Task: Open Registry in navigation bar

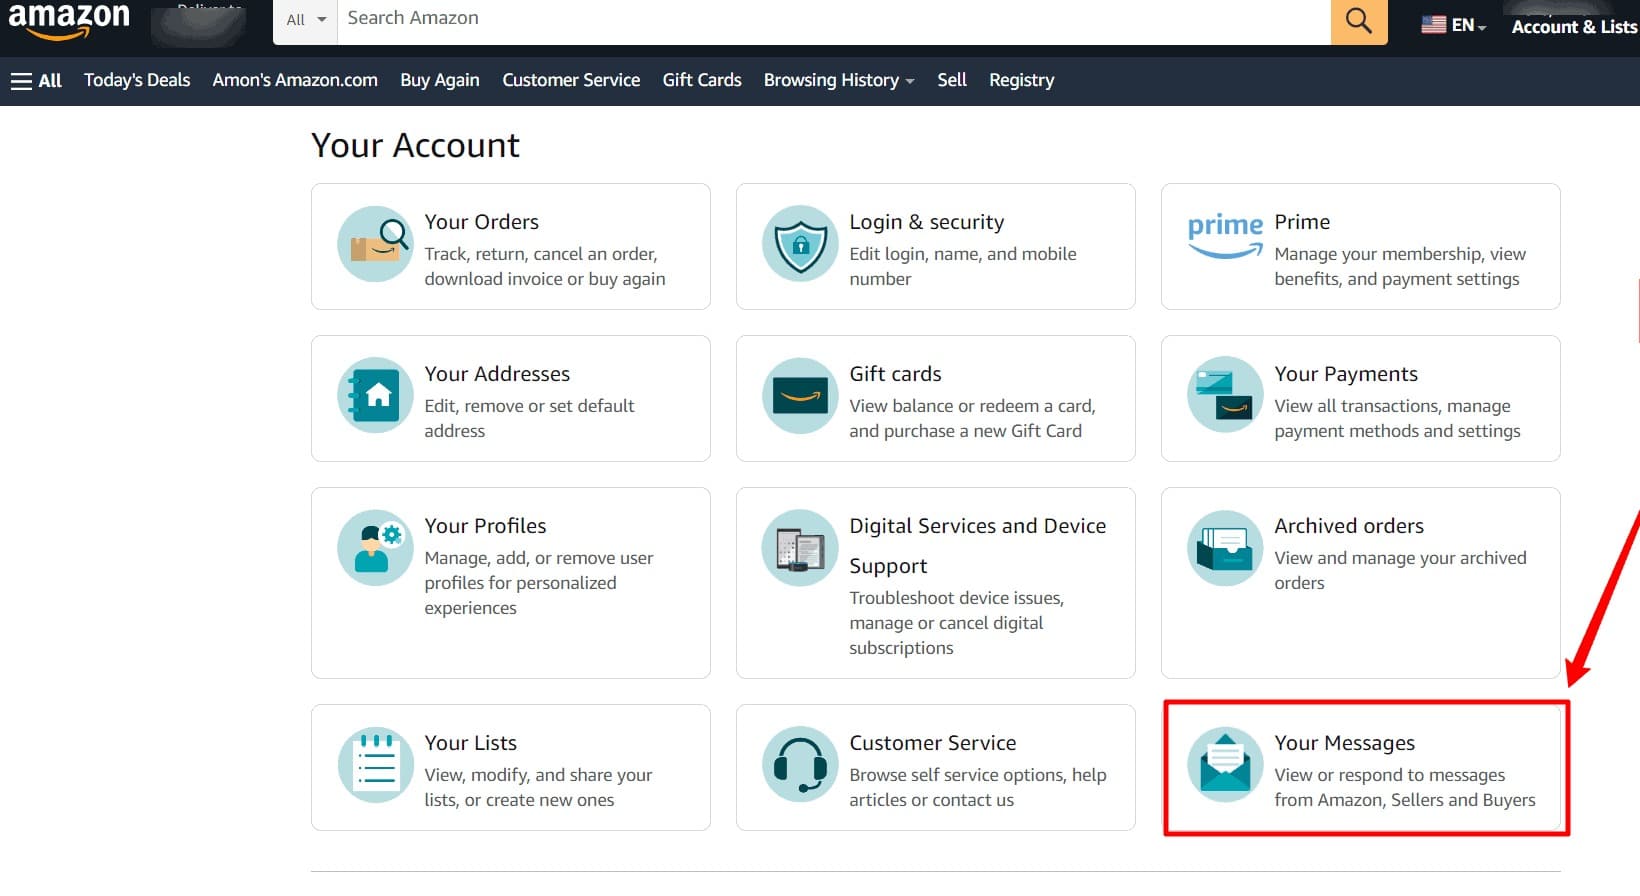Action: point(1021,80)
